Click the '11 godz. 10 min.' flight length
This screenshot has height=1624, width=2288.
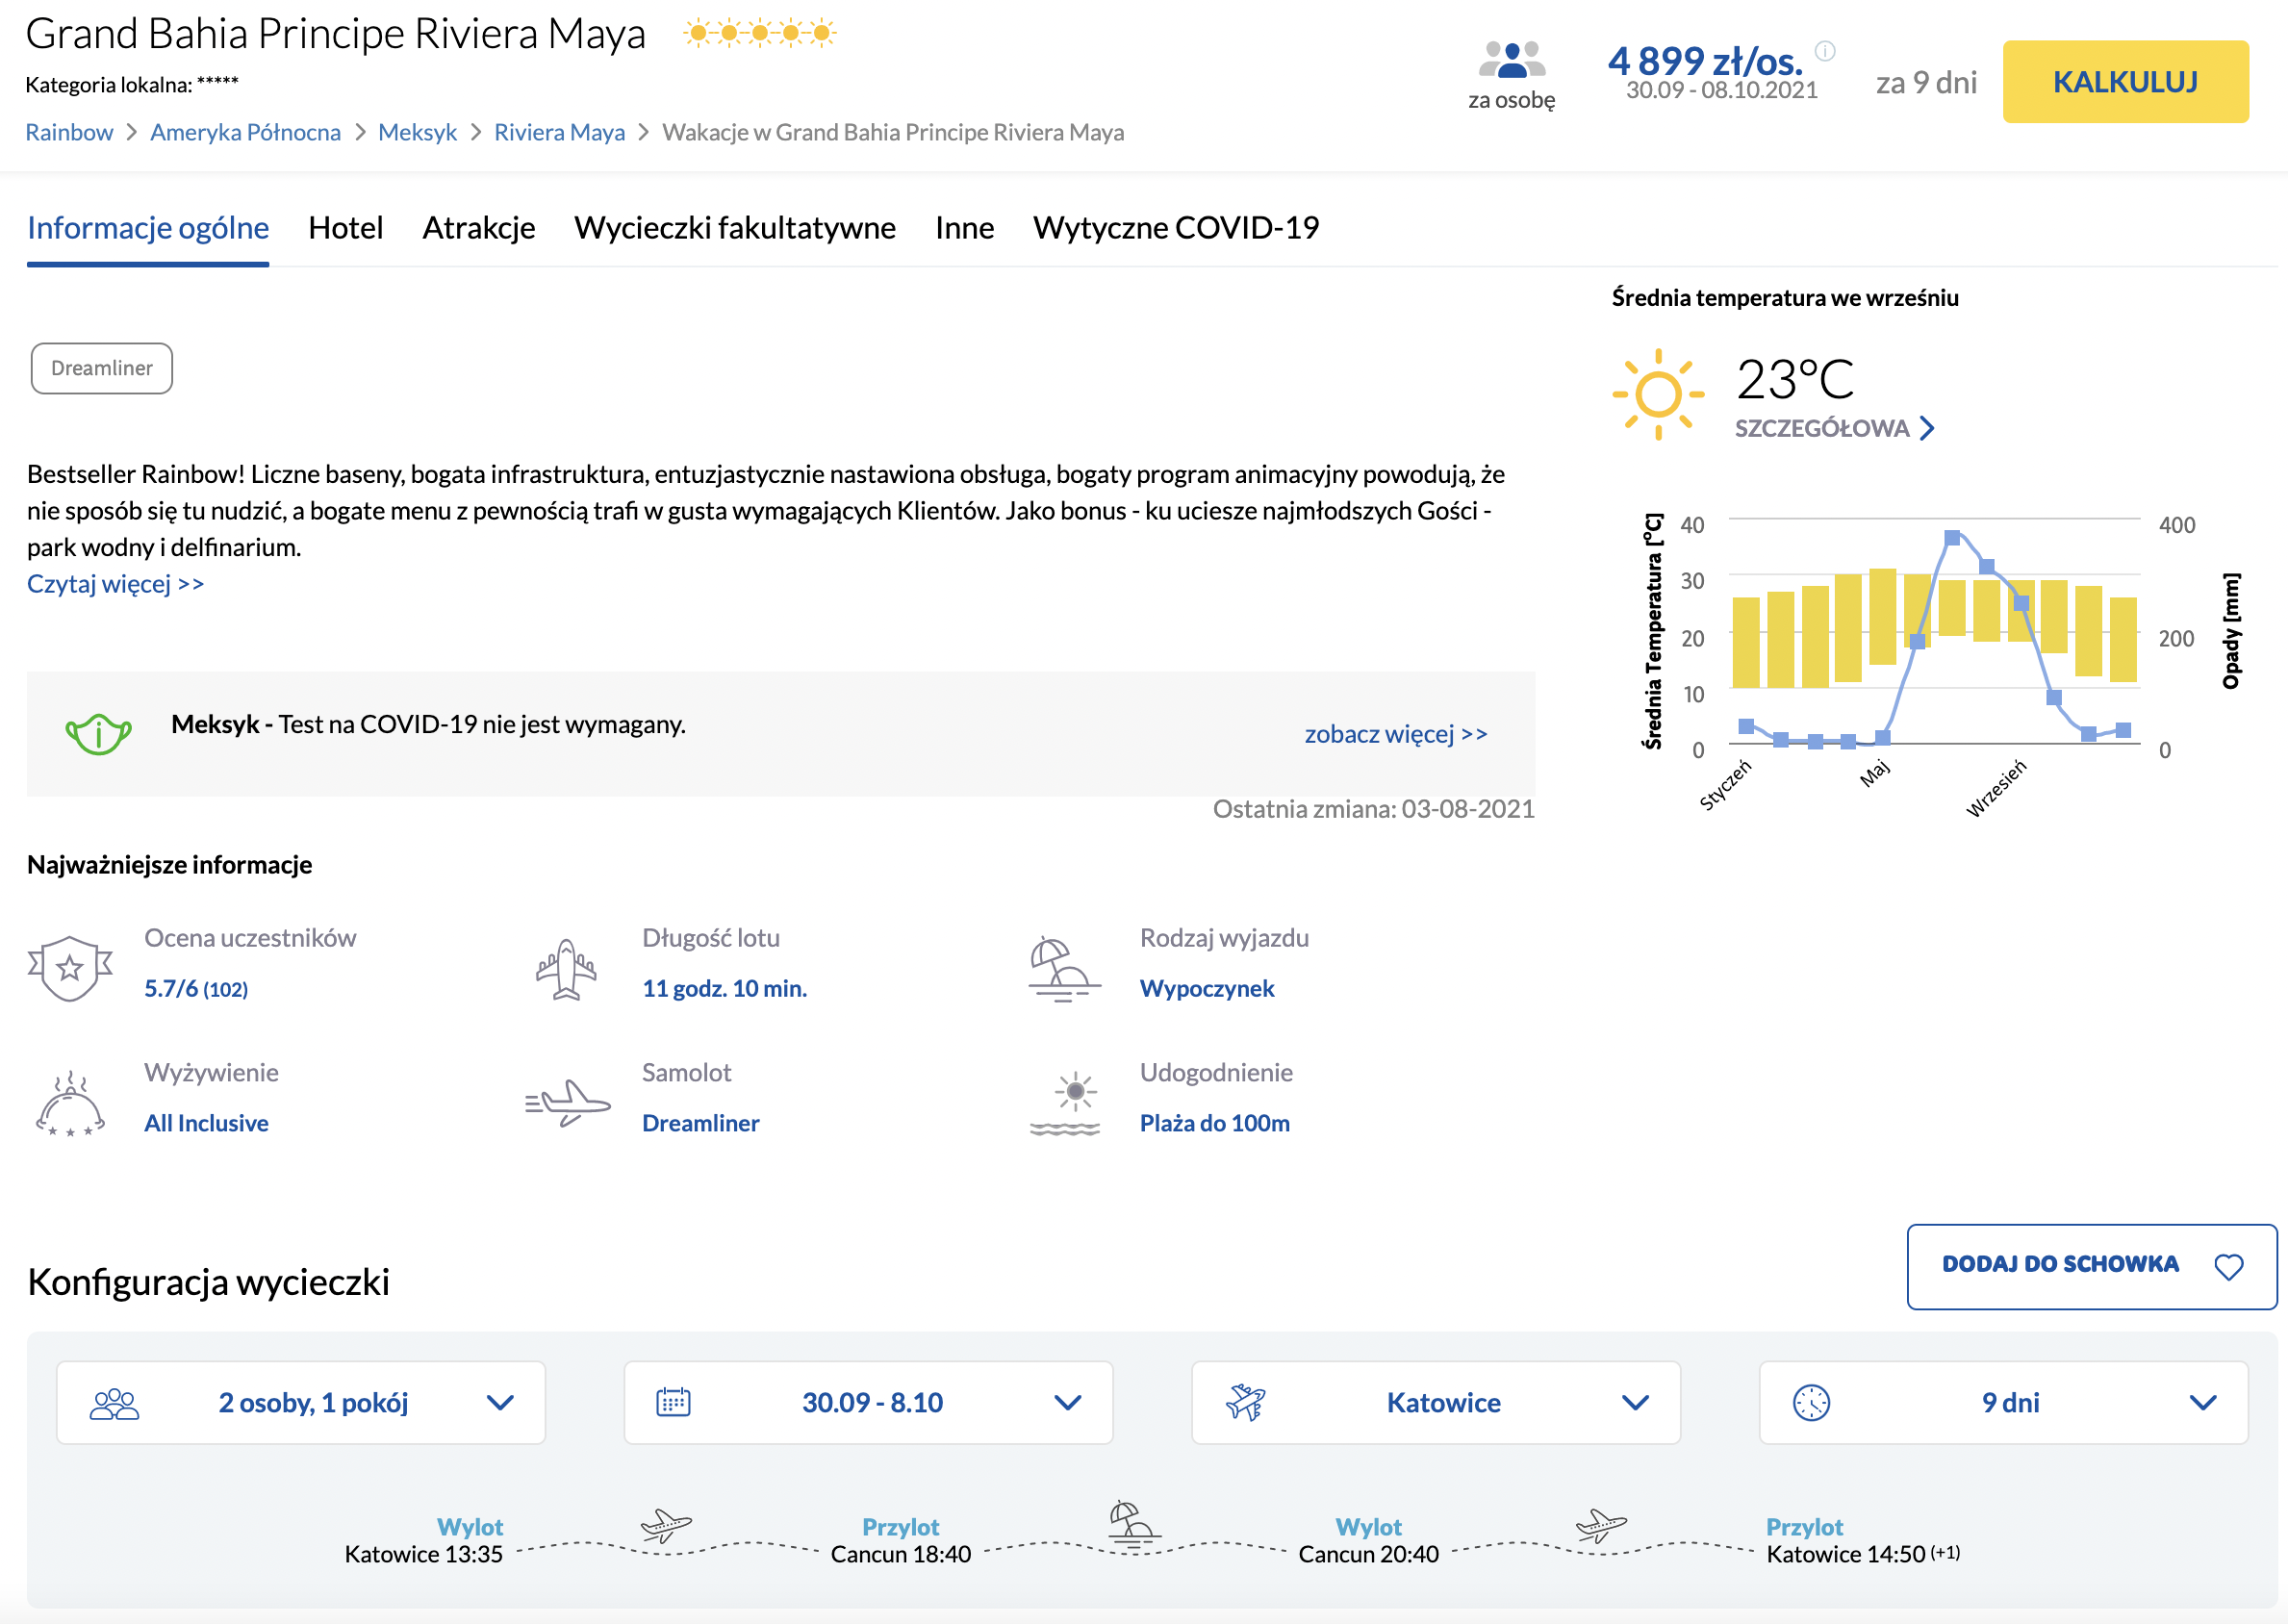click(725, 988)
